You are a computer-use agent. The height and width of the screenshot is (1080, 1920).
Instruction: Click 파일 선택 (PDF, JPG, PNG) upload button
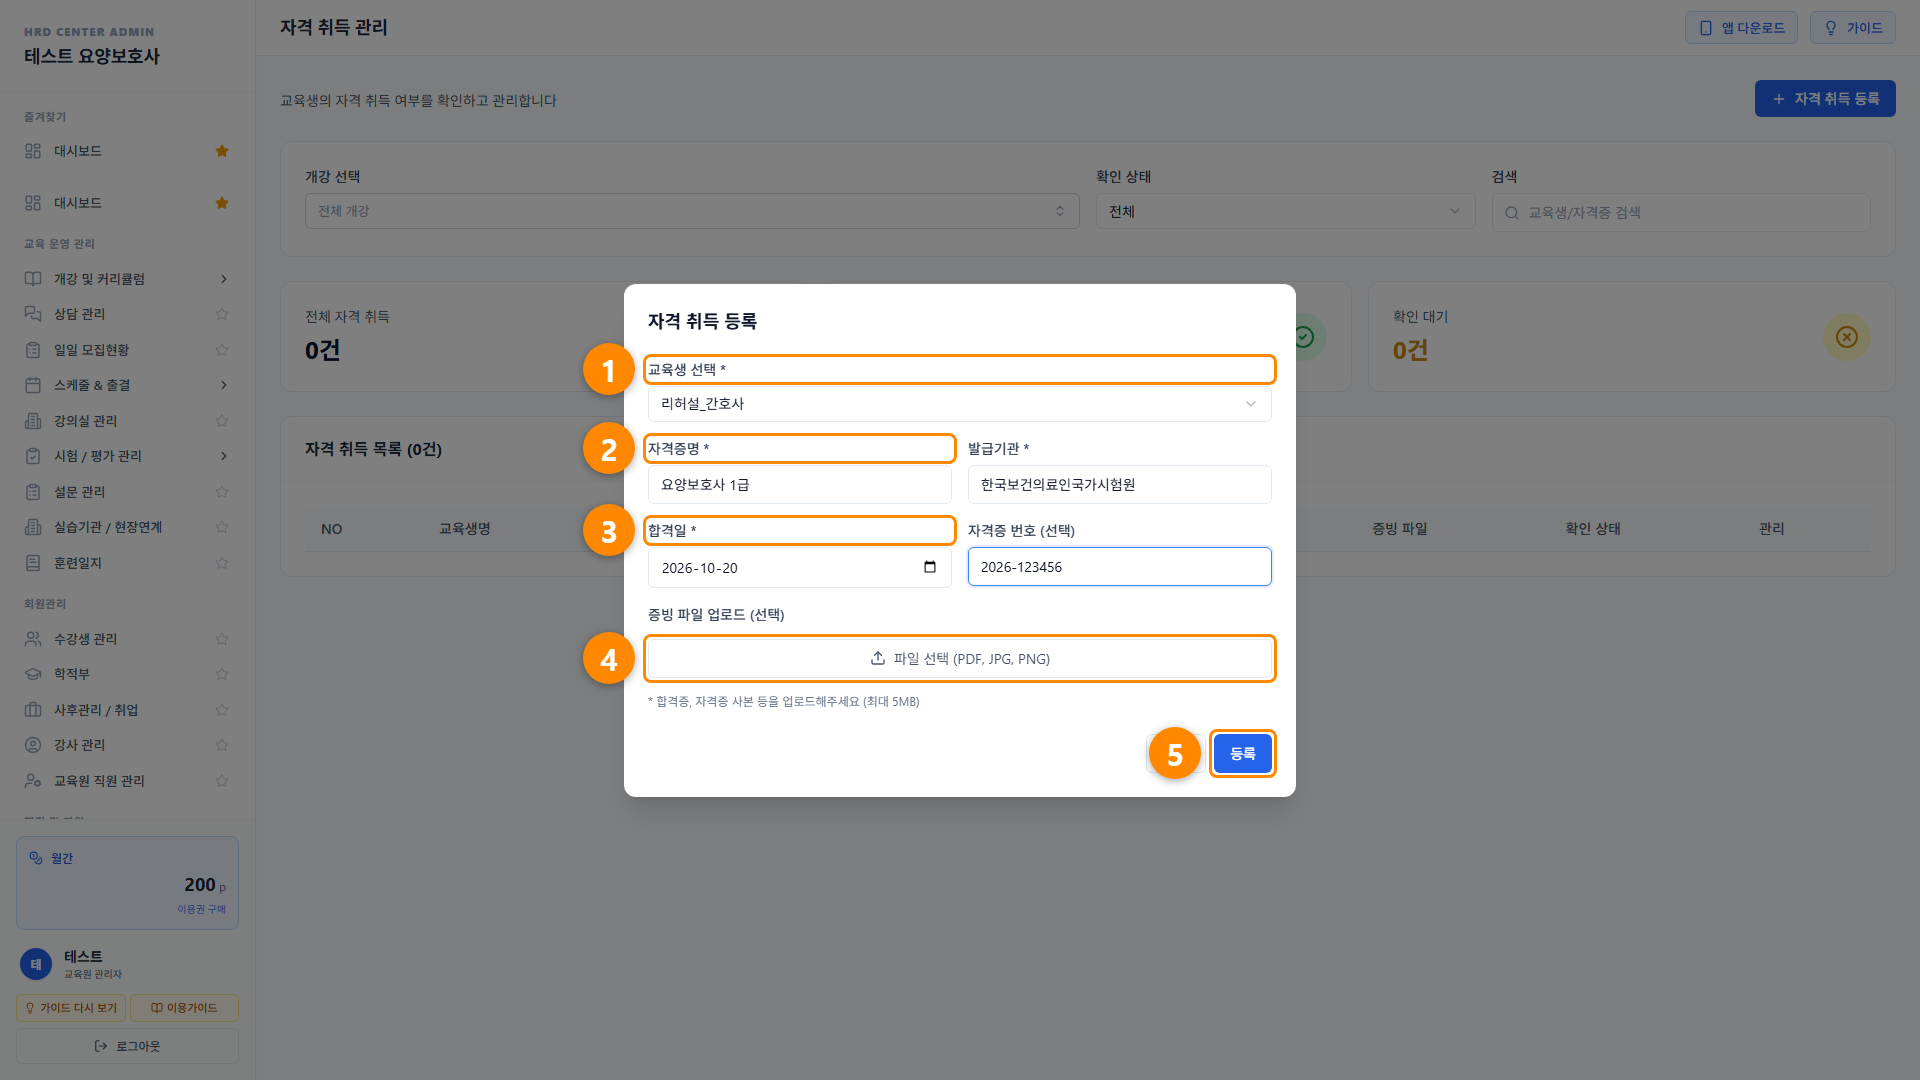960,658
